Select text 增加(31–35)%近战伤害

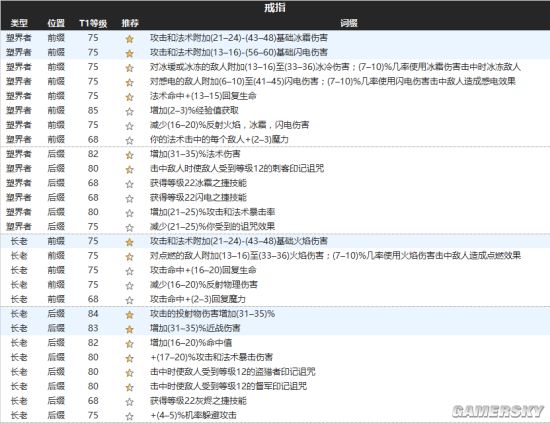(x=195, y=328)
